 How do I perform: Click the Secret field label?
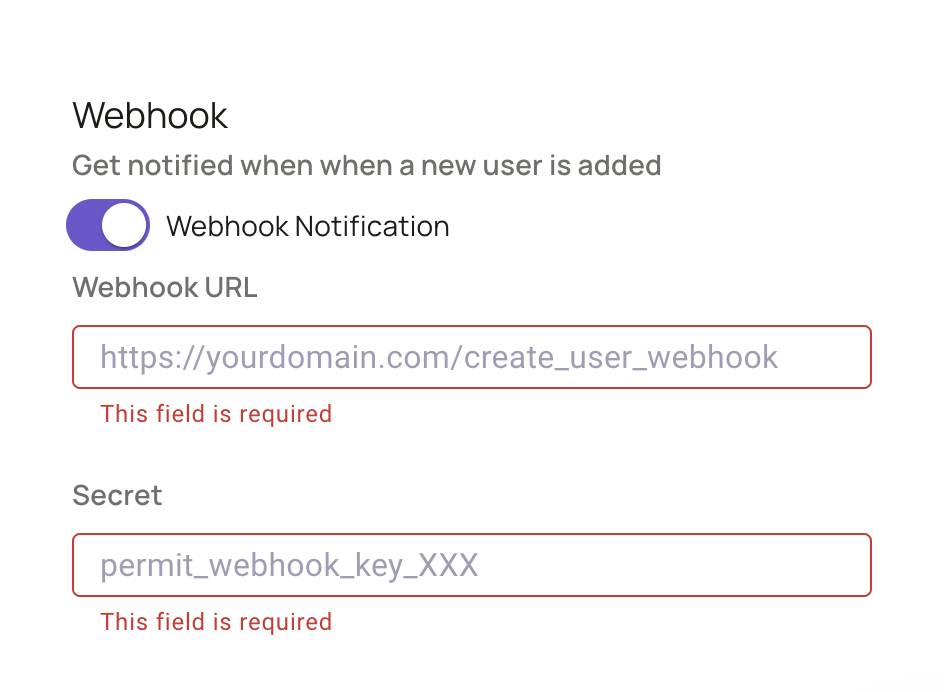[x=117, y=495]
